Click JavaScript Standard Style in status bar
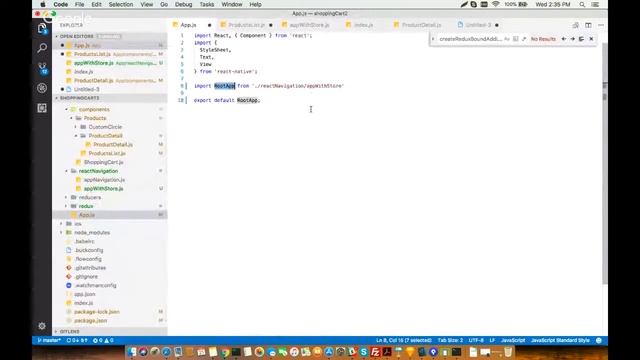This screenshot has width=640, height=360. (x=560, y=340)
